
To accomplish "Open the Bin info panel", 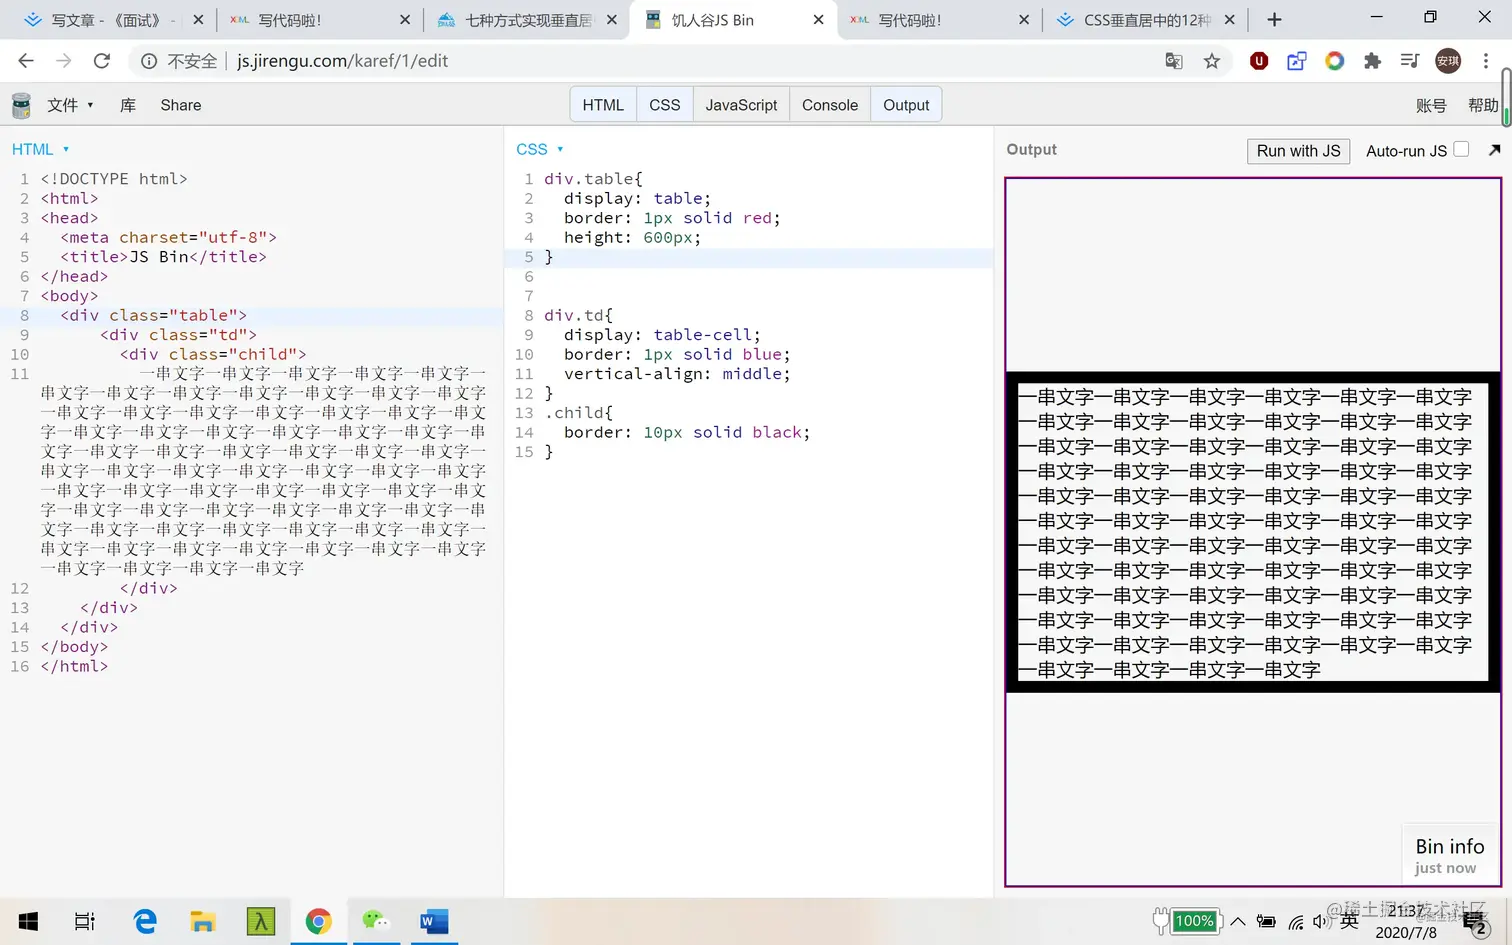I will coord(1450,855).
